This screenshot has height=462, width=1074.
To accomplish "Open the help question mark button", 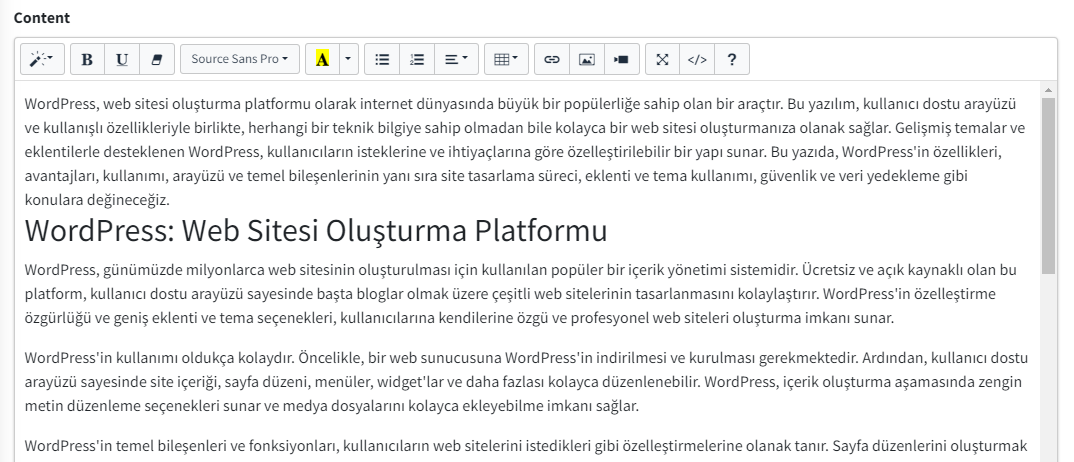I will (x=732, y=60).
